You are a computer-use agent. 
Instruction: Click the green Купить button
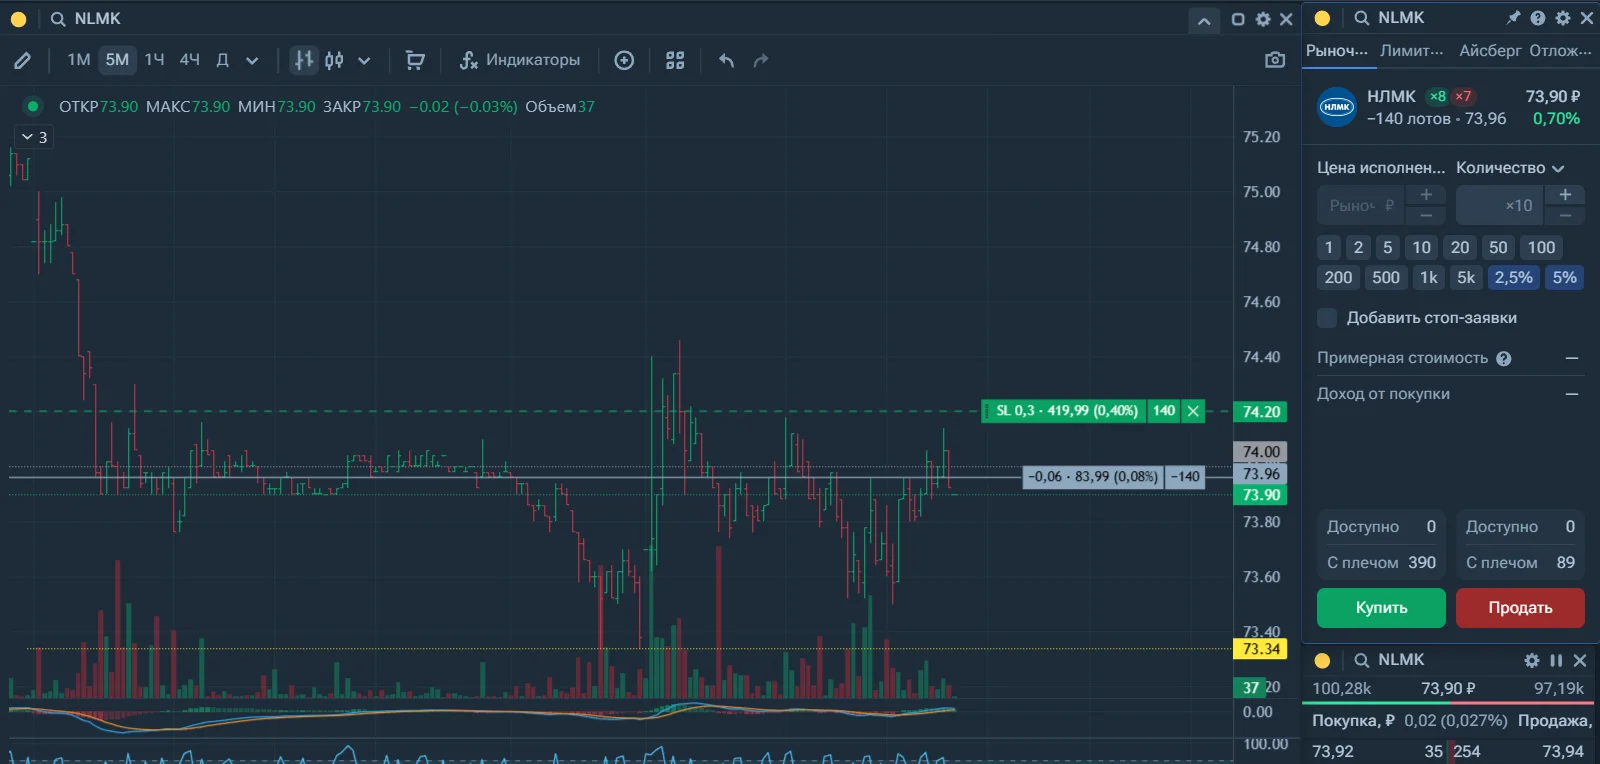click(x=1381, y=608)
